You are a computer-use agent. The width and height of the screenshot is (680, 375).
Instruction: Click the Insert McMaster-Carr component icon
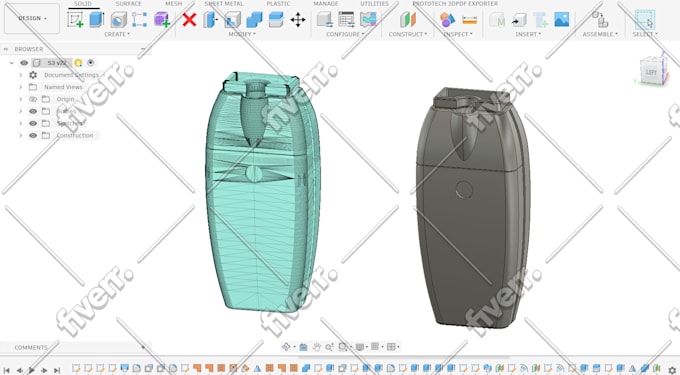[497, 20]
